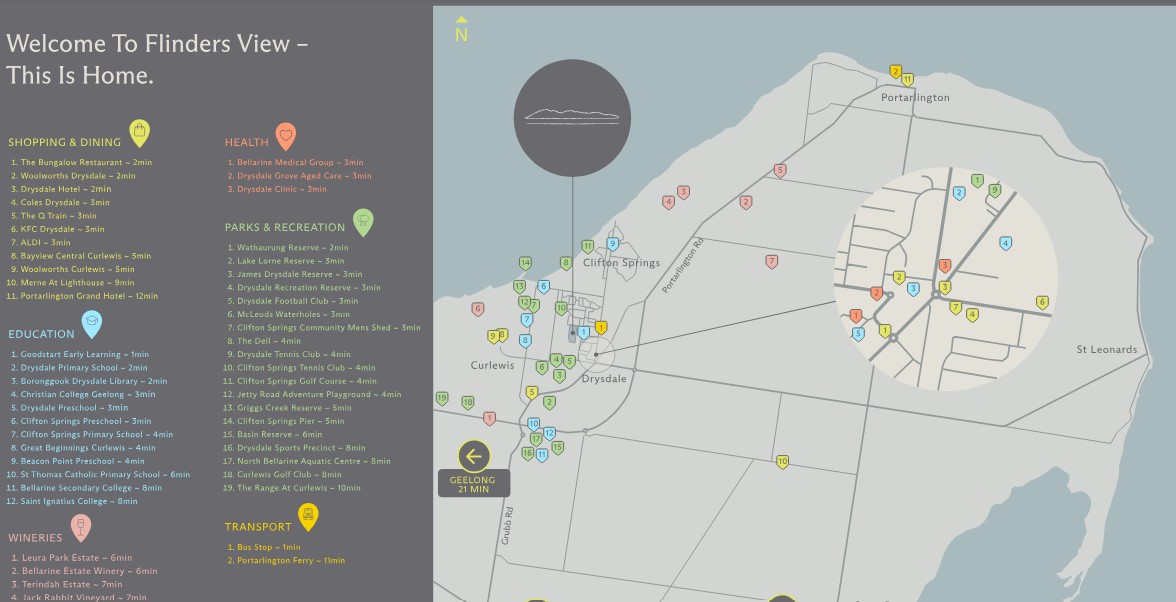1176x602 pixels.
Task: Click the north compass indicator
Action: click(461, 31)
